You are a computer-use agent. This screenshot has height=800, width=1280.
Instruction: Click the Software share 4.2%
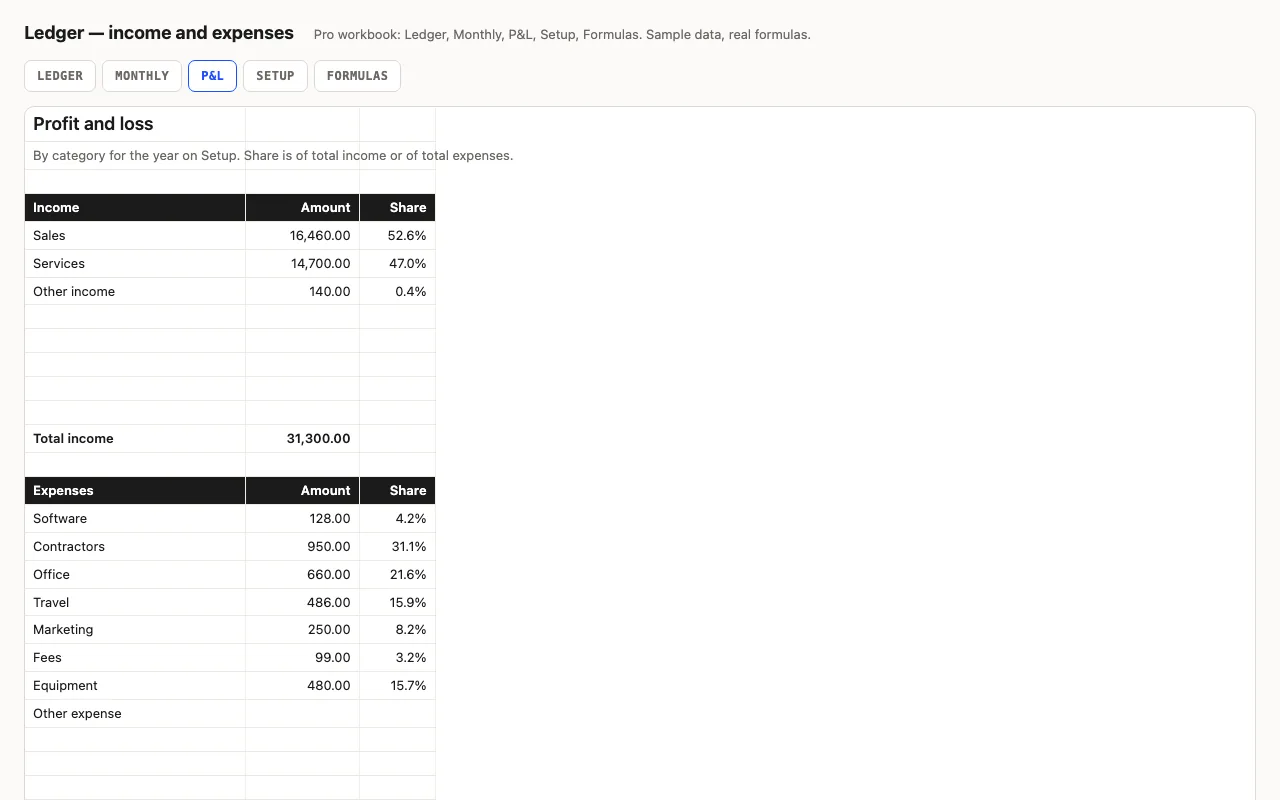[x=397, y=519]
